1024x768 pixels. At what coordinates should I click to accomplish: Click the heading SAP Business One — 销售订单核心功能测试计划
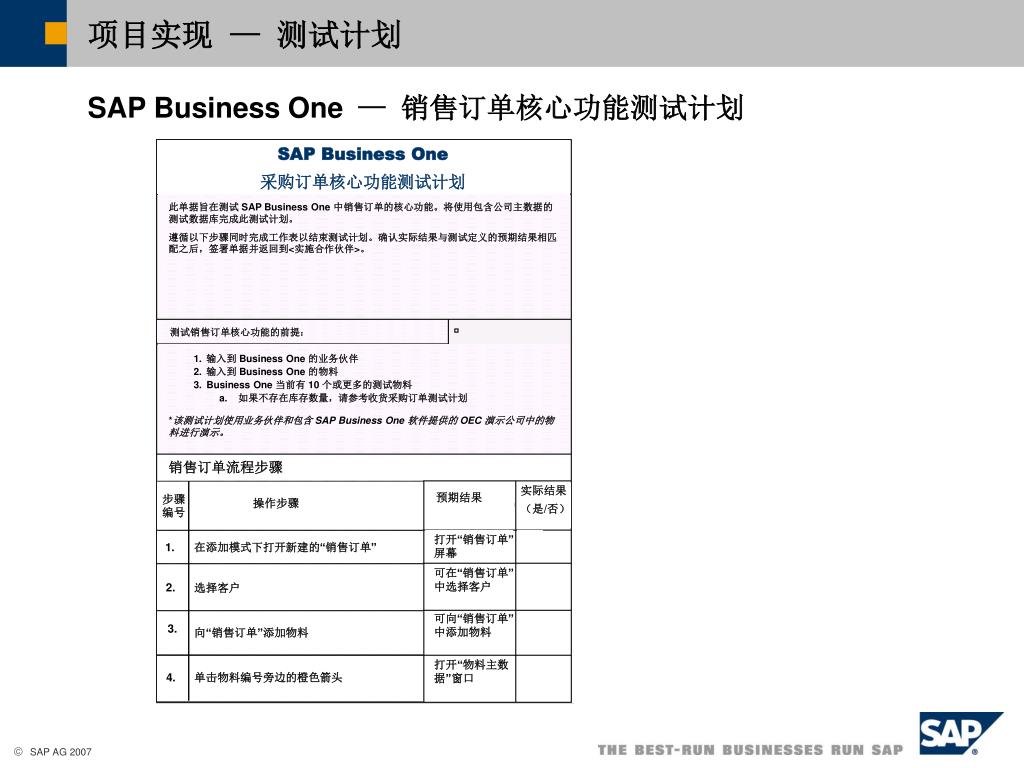coord(415,108)
